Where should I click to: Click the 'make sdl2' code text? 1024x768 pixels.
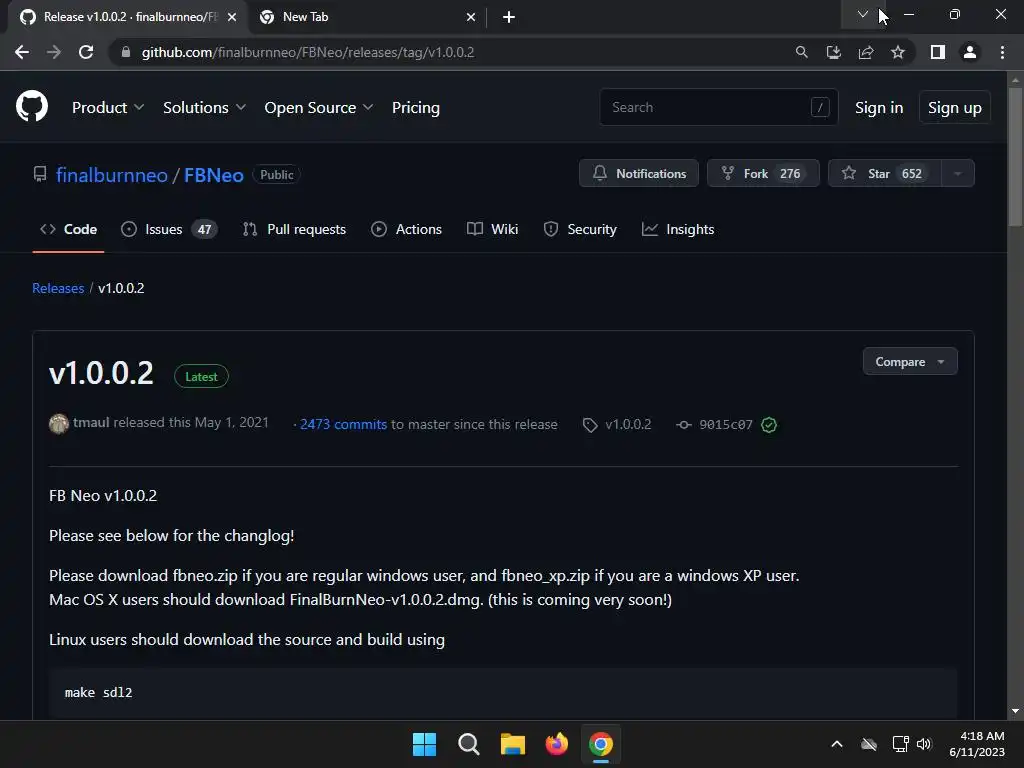tap(99, 692)
